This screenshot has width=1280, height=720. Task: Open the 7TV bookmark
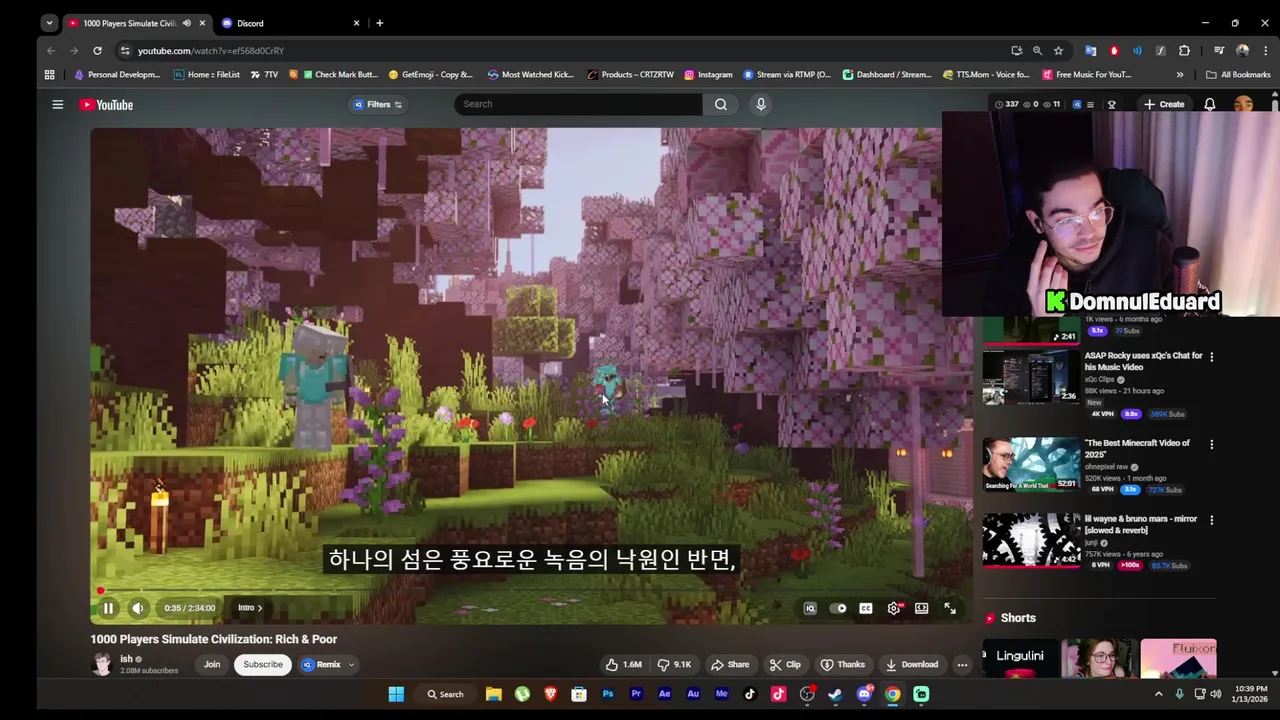264,74
